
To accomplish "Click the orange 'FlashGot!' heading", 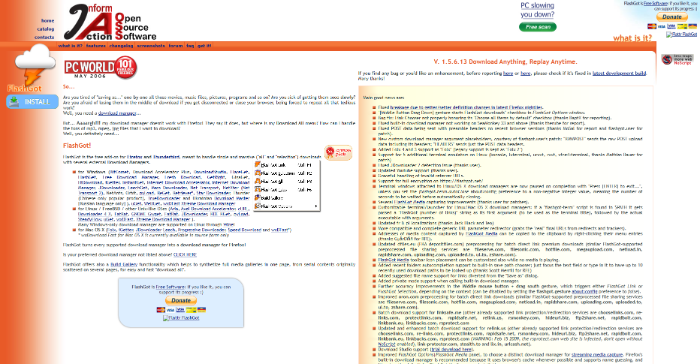I will [77, 146].
